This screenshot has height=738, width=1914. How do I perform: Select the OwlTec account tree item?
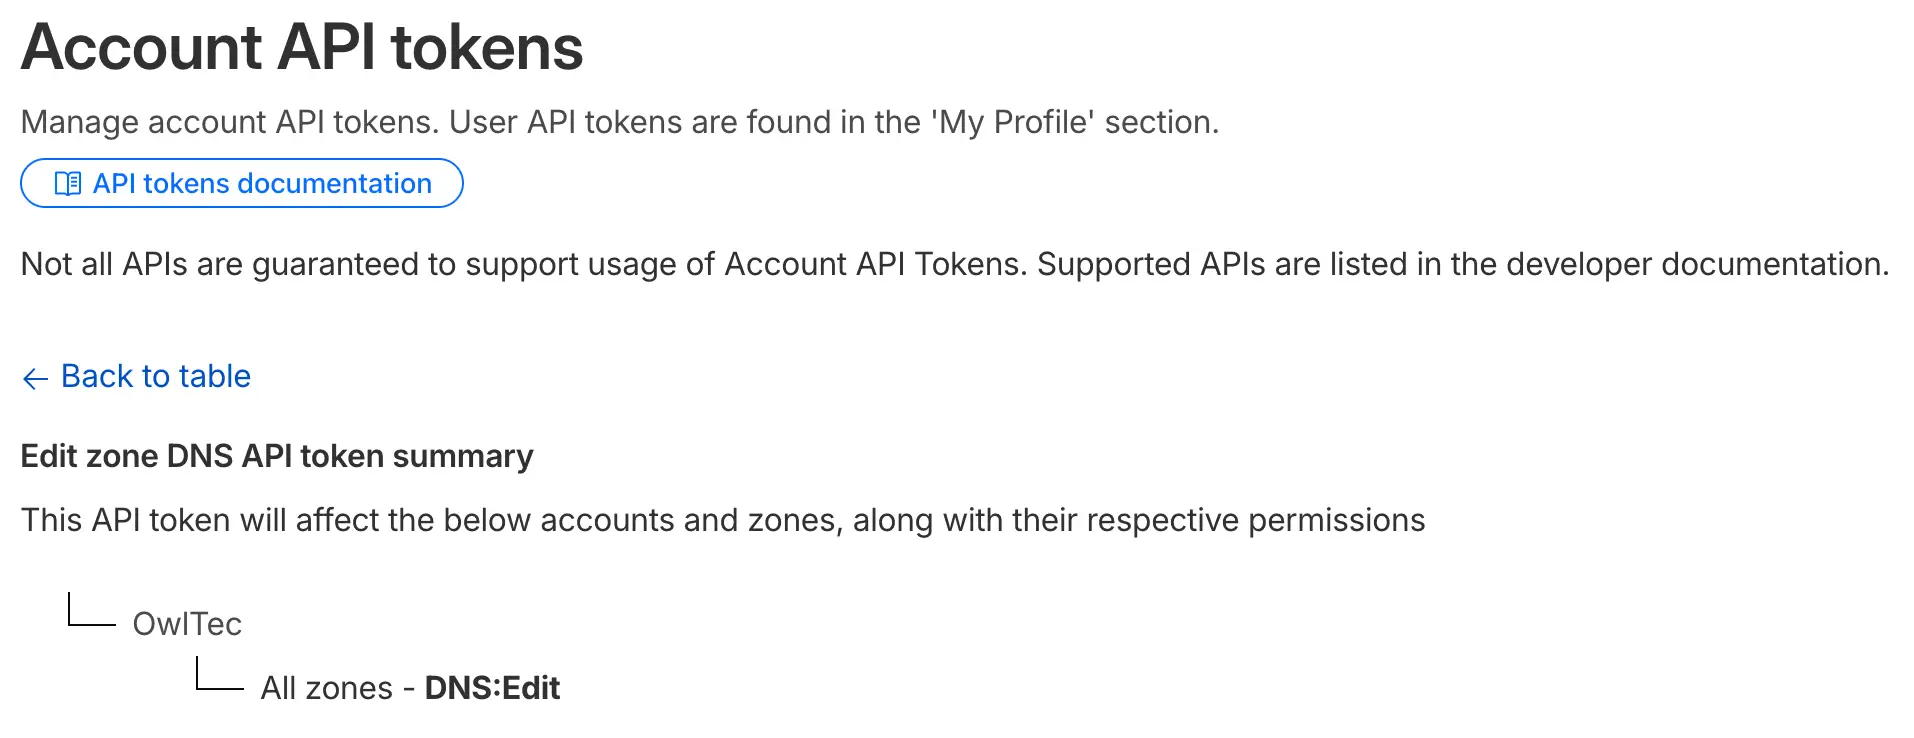click(187, 624)
